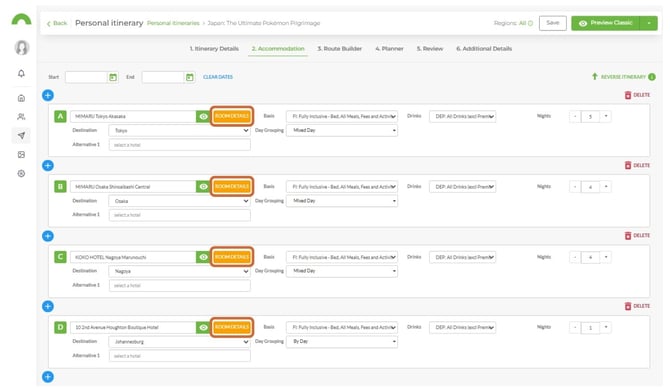The width and height of the screenshot is (670, 391).
Task: Open the Start date calendar picker
Action: 113,77
